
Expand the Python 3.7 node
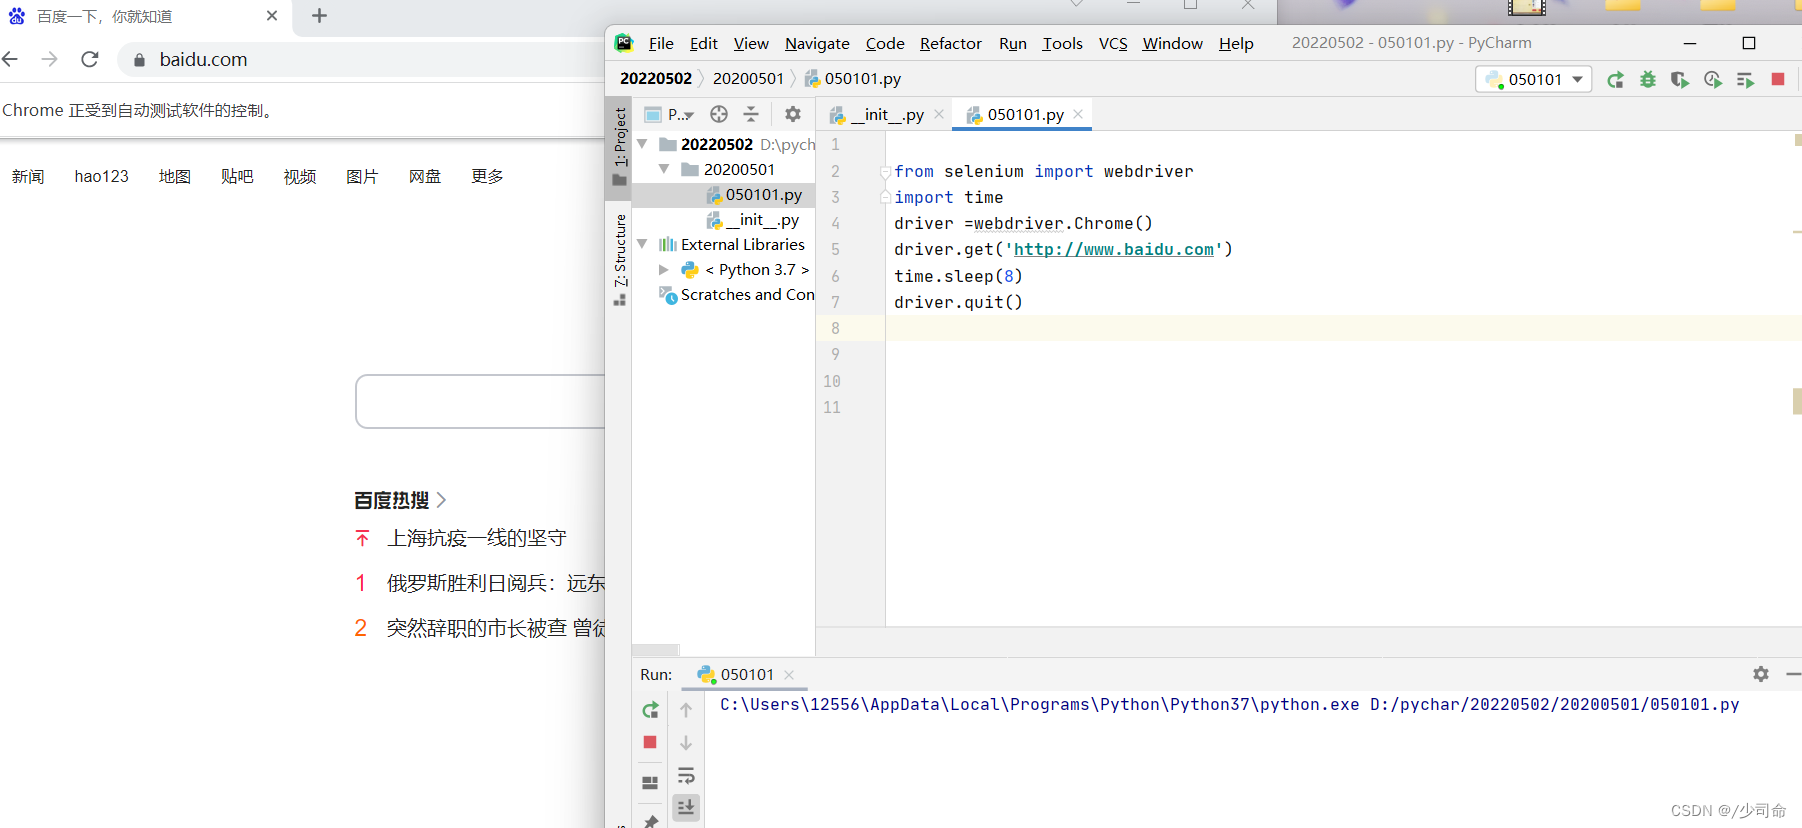[664, 269]
